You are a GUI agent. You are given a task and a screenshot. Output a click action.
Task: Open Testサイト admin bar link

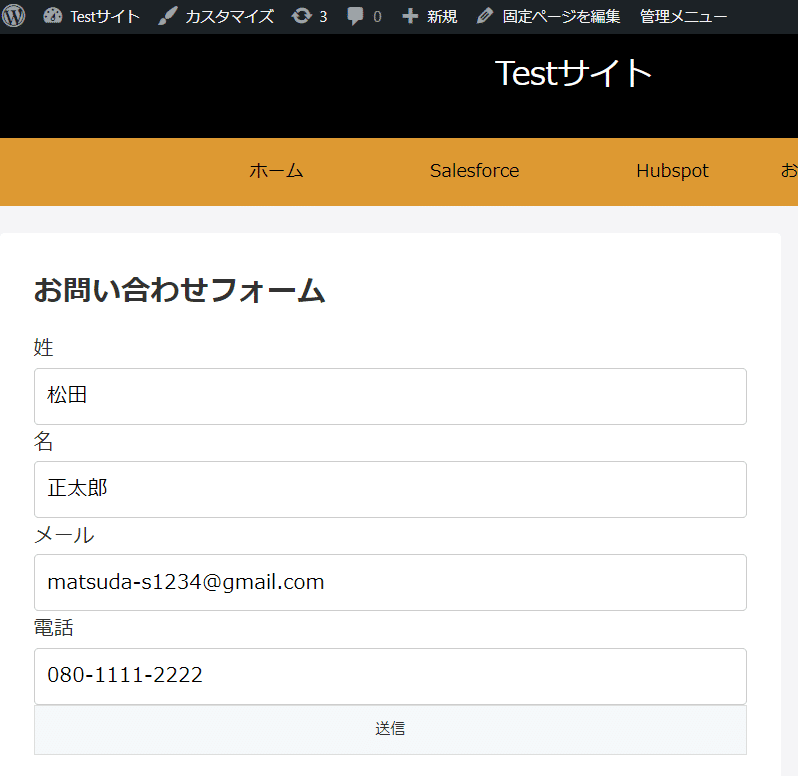pyautogui.click(x=105, y=16)
